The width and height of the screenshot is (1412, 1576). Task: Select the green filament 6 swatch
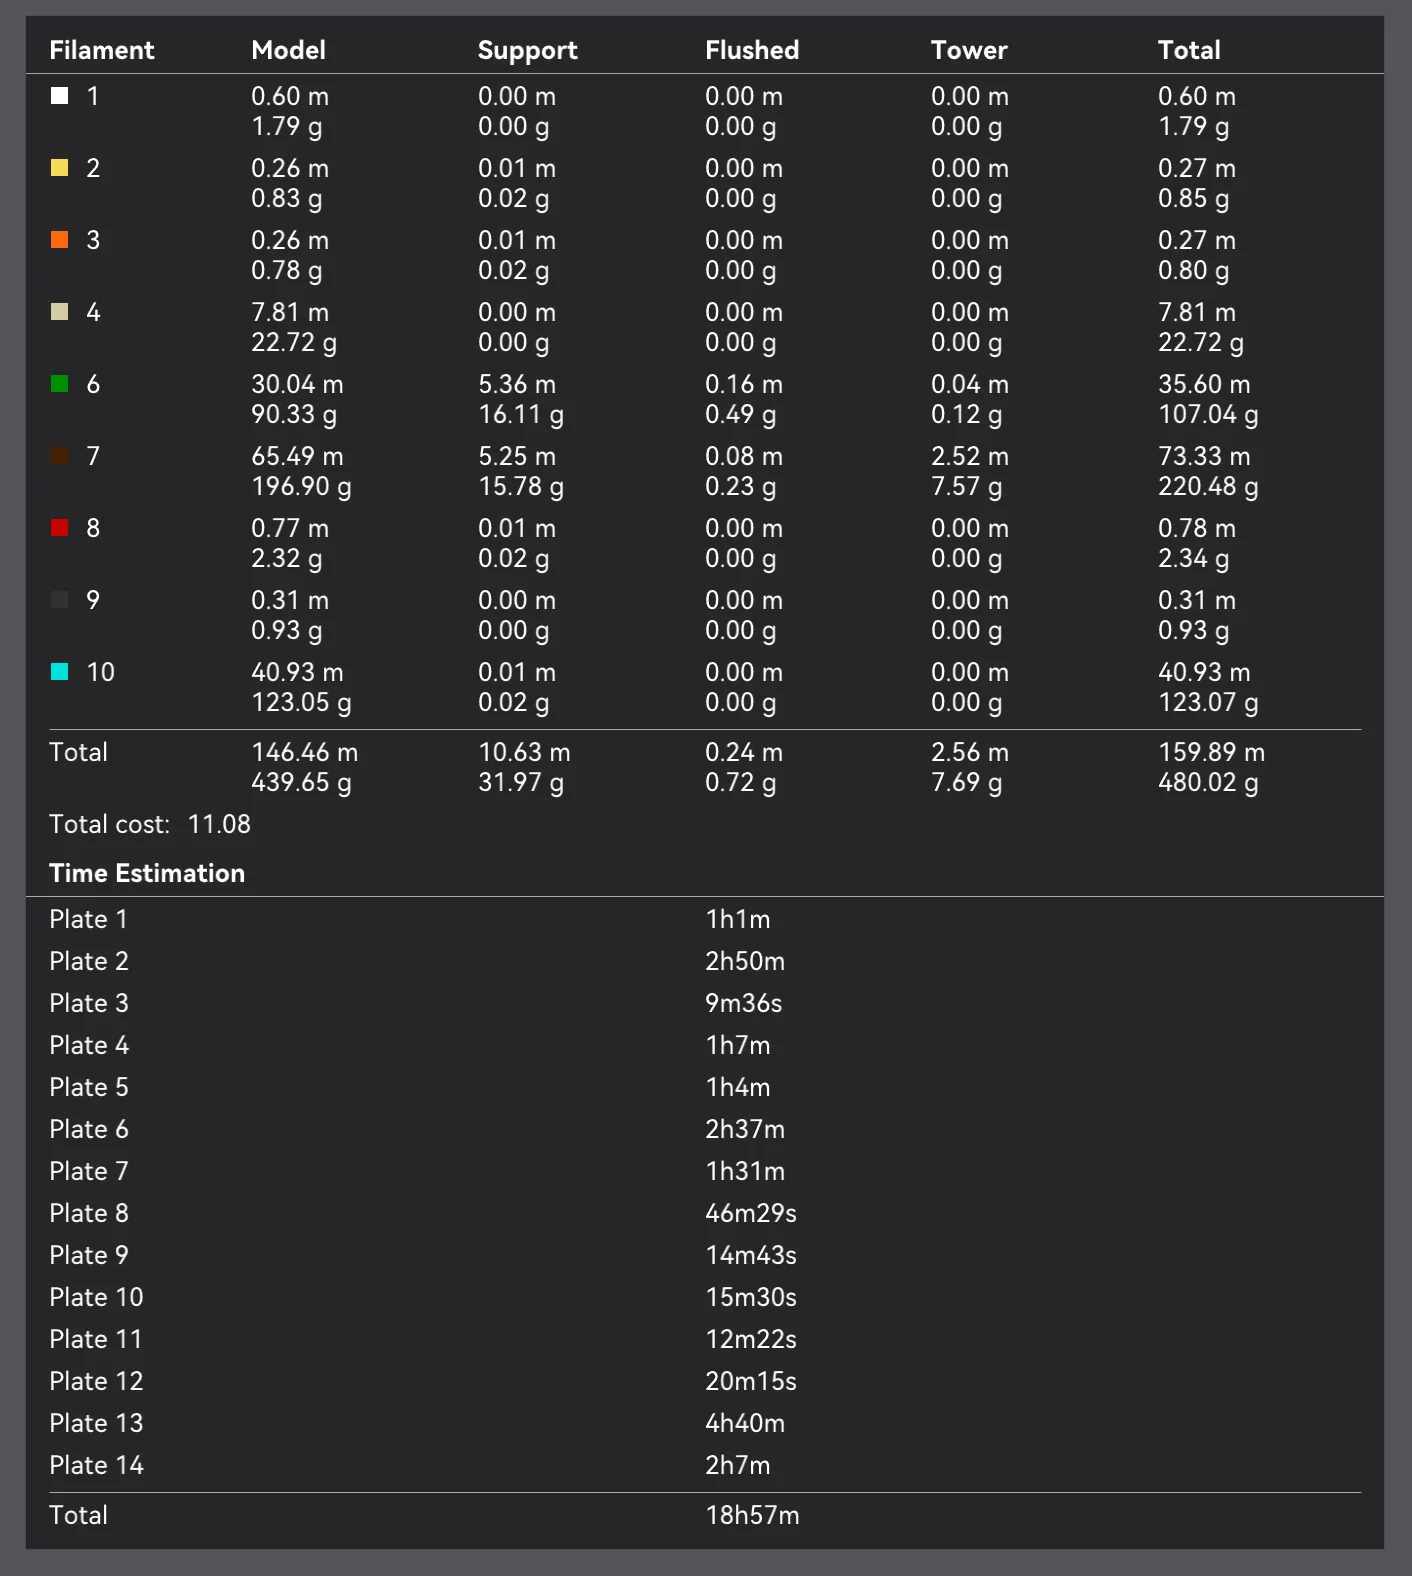point(60,384)
